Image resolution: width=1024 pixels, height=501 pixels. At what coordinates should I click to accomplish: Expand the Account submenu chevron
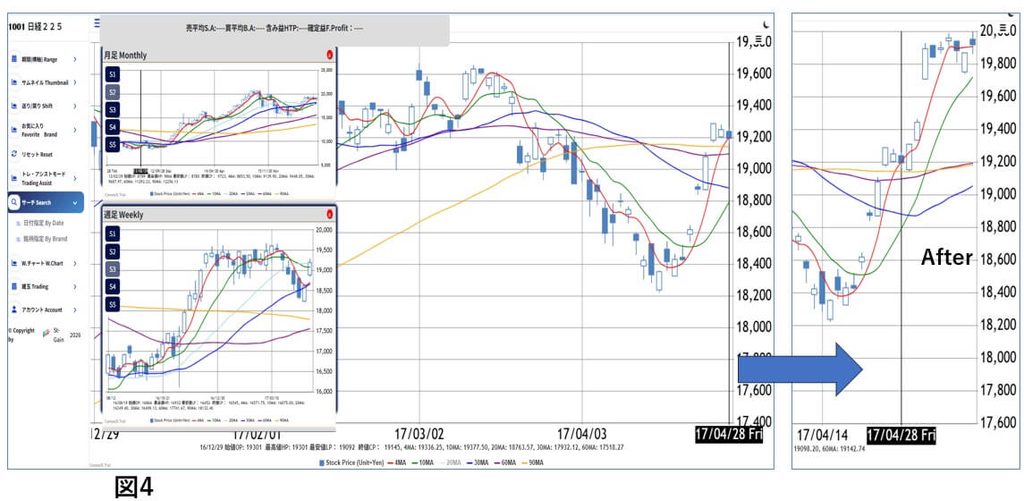pyautogui.click(x=75, y=310)
